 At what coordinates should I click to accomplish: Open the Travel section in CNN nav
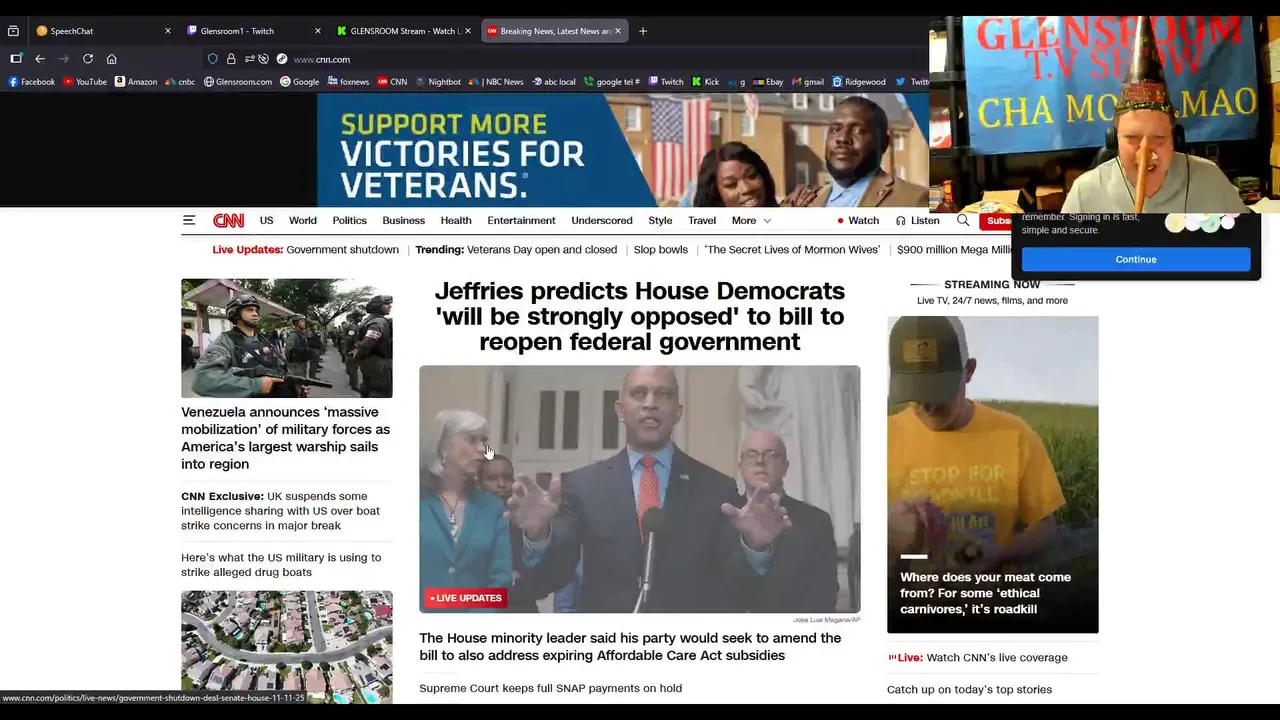click(x=702, y=221)
